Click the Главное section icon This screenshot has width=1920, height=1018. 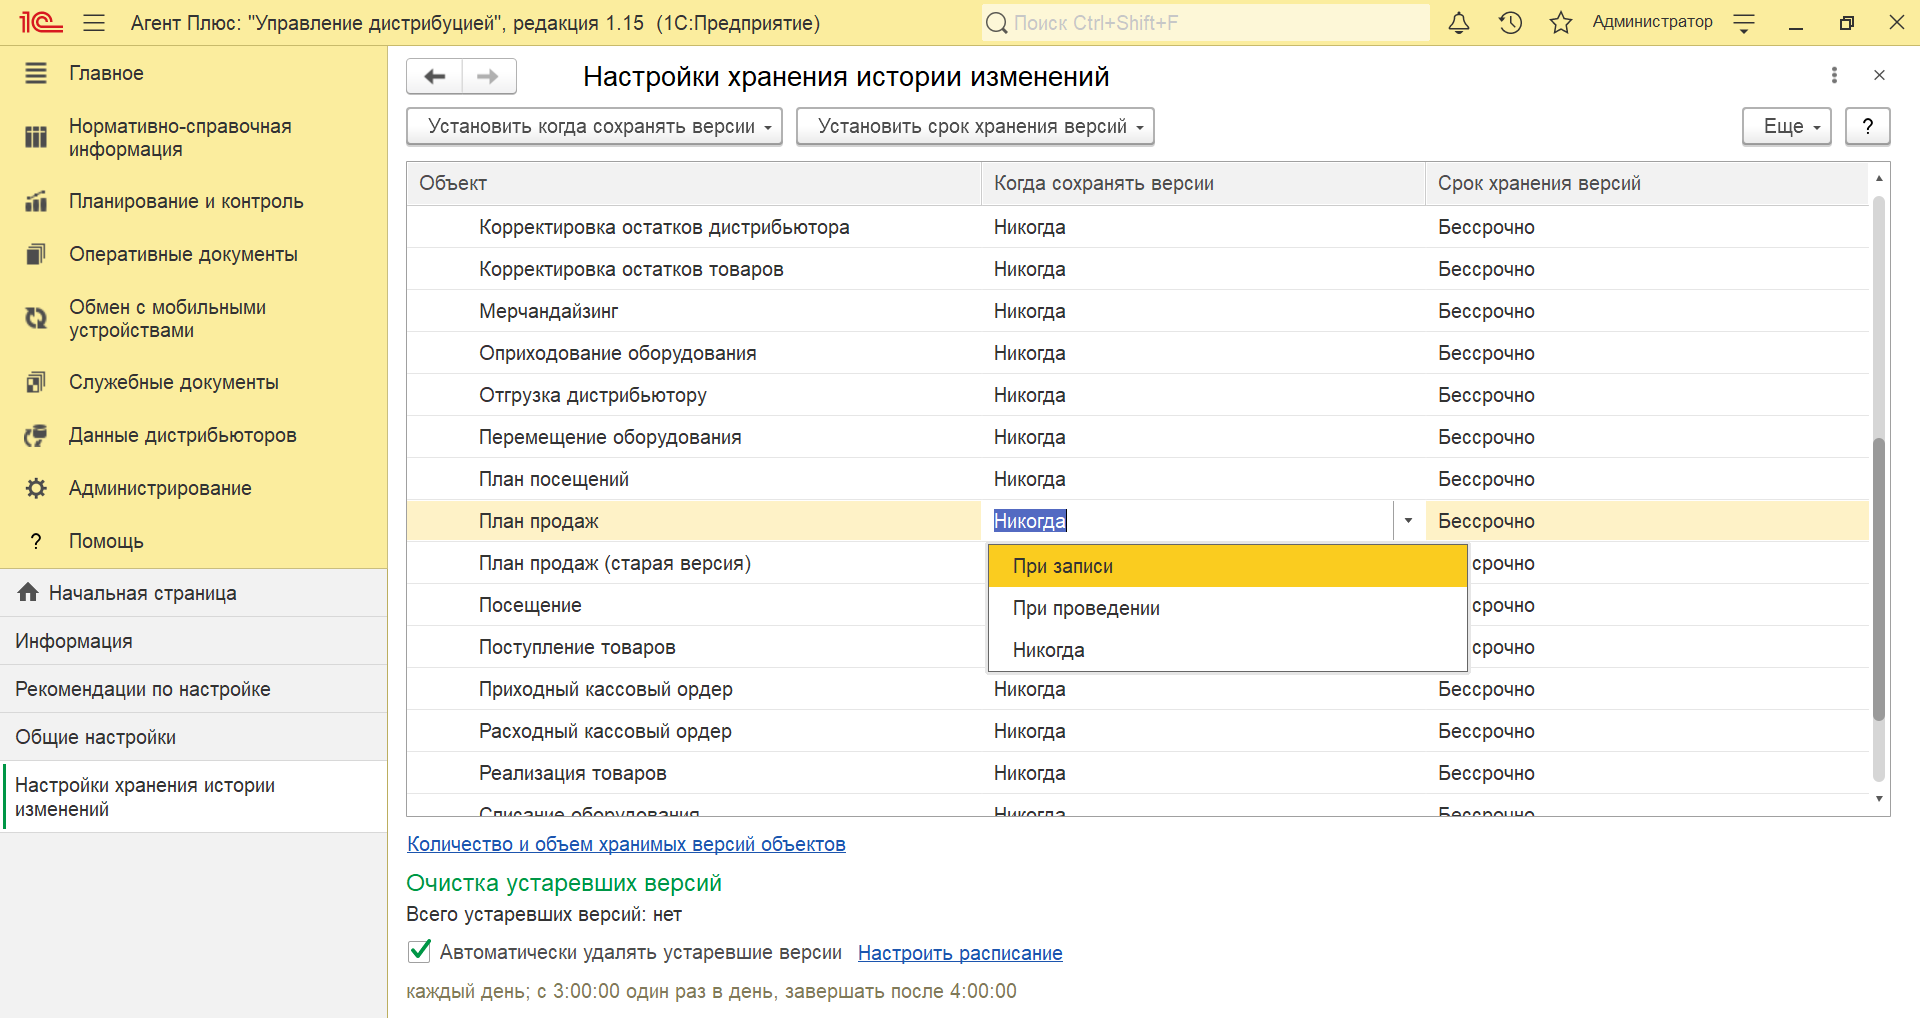[x=36, y=73]
